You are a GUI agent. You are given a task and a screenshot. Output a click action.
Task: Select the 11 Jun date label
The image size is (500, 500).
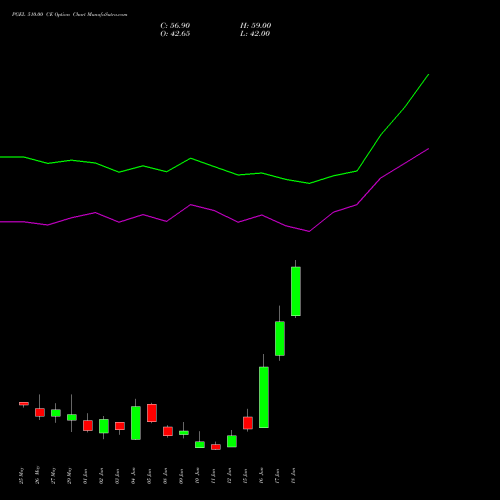click(214, 475)
